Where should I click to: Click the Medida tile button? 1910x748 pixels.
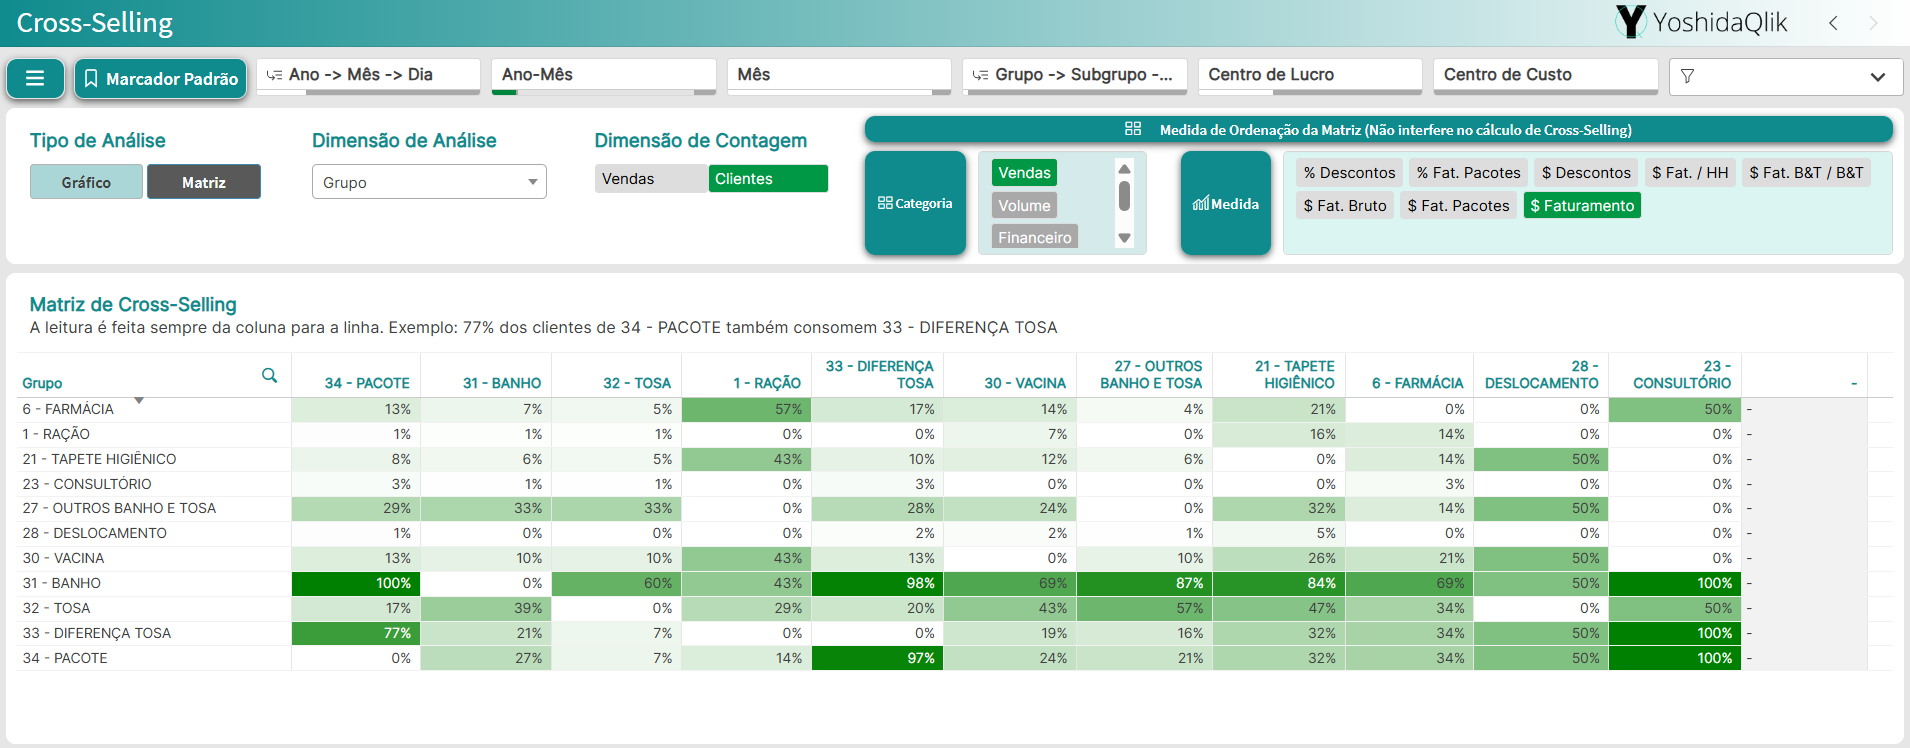[x=1226, y=203]
